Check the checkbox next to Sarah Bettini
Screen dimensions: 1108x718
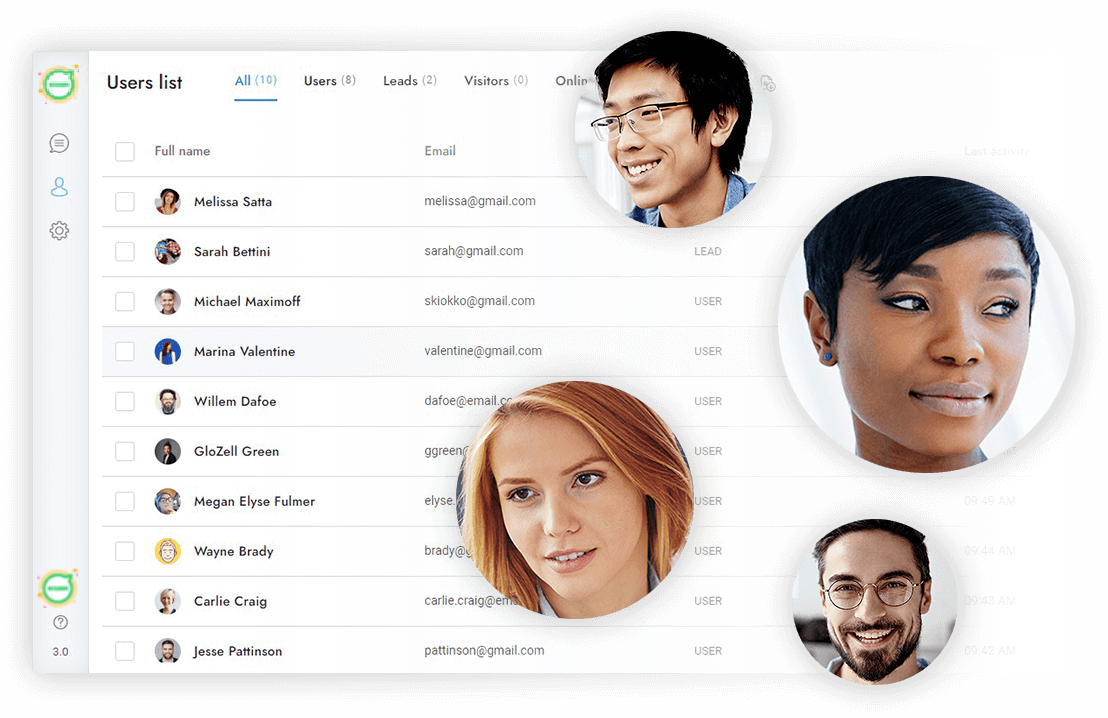[x=124, y=251]
